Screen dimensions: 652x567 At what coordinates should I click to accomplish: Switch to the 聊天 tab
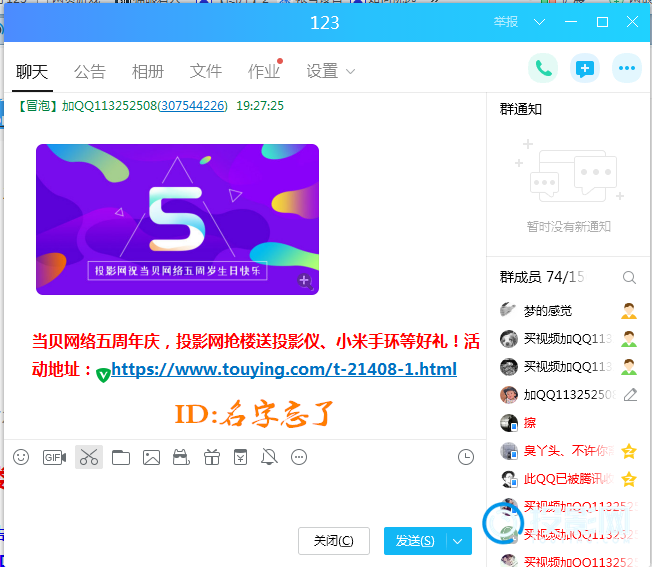click(x=32, y=71)
